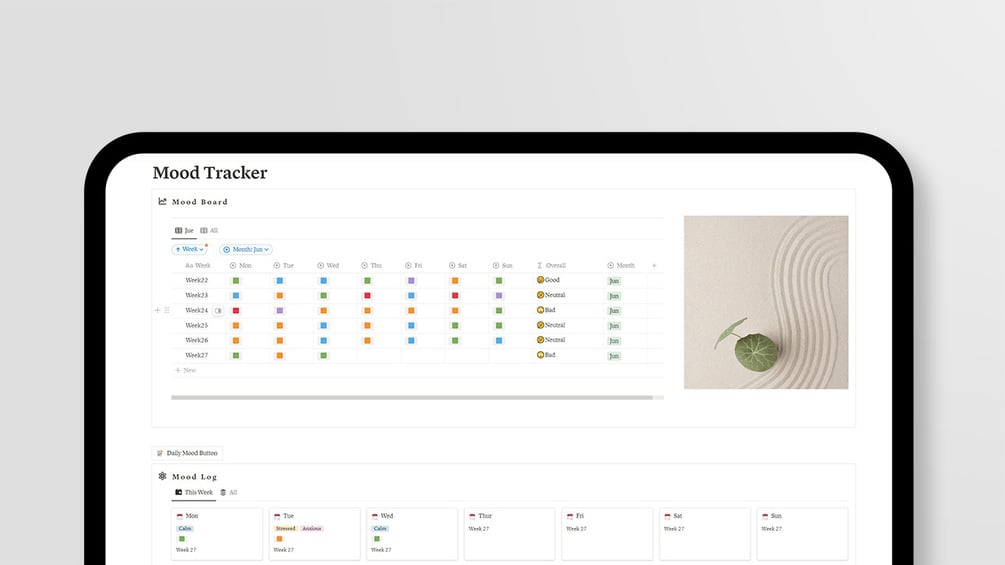Click the Mood Tracker page title
Viewport: 1005px width, 565px height.
(x=210, y=172)
